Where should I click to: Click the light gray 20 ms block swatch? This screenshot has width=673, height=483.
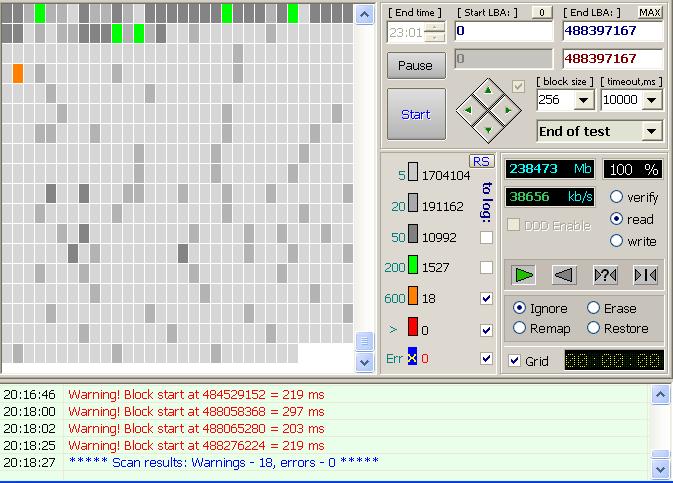(413, 203)
